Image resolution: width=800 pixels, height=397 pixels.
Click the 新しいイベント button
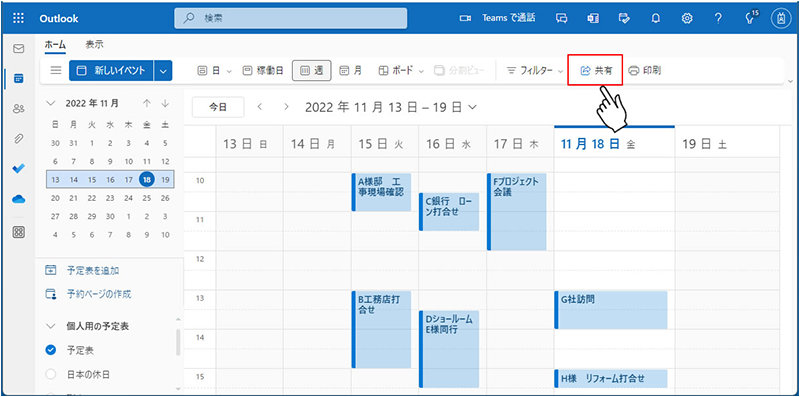pyautogui.click(x=112, y=70)
